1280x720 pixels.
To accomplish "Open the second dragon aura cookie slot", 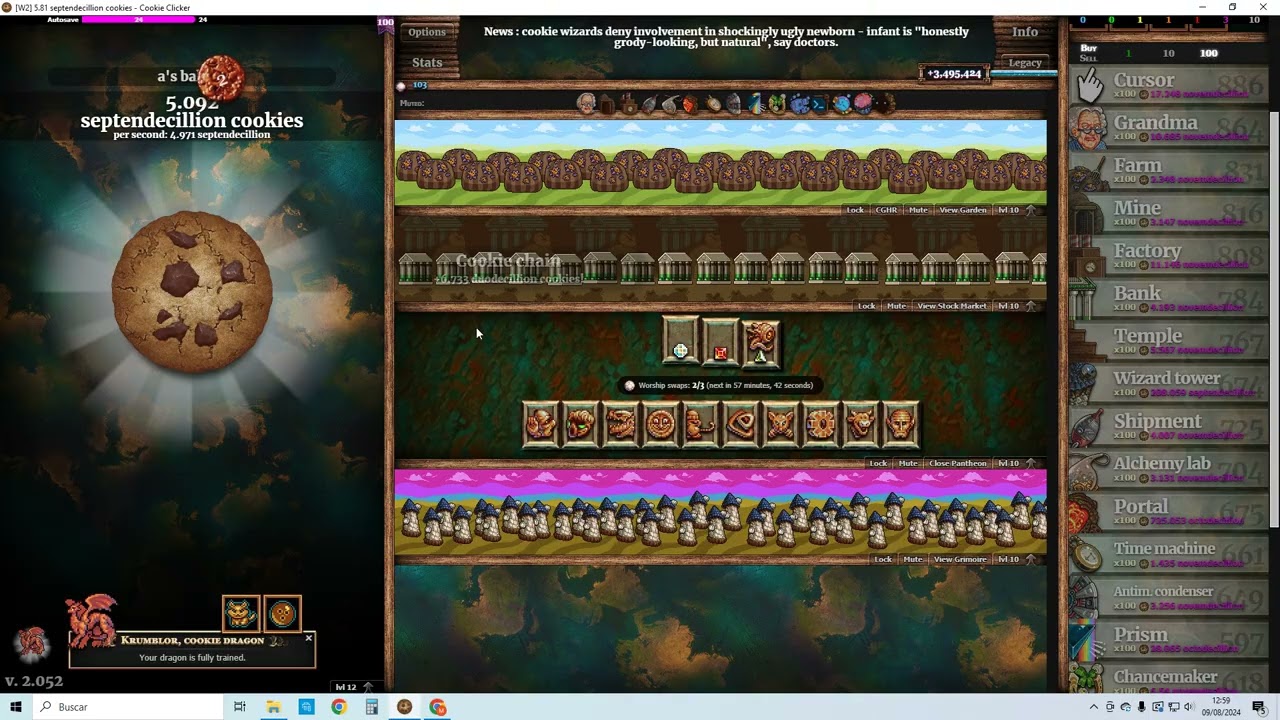I will pyautogui.click(x=282, y=613).
